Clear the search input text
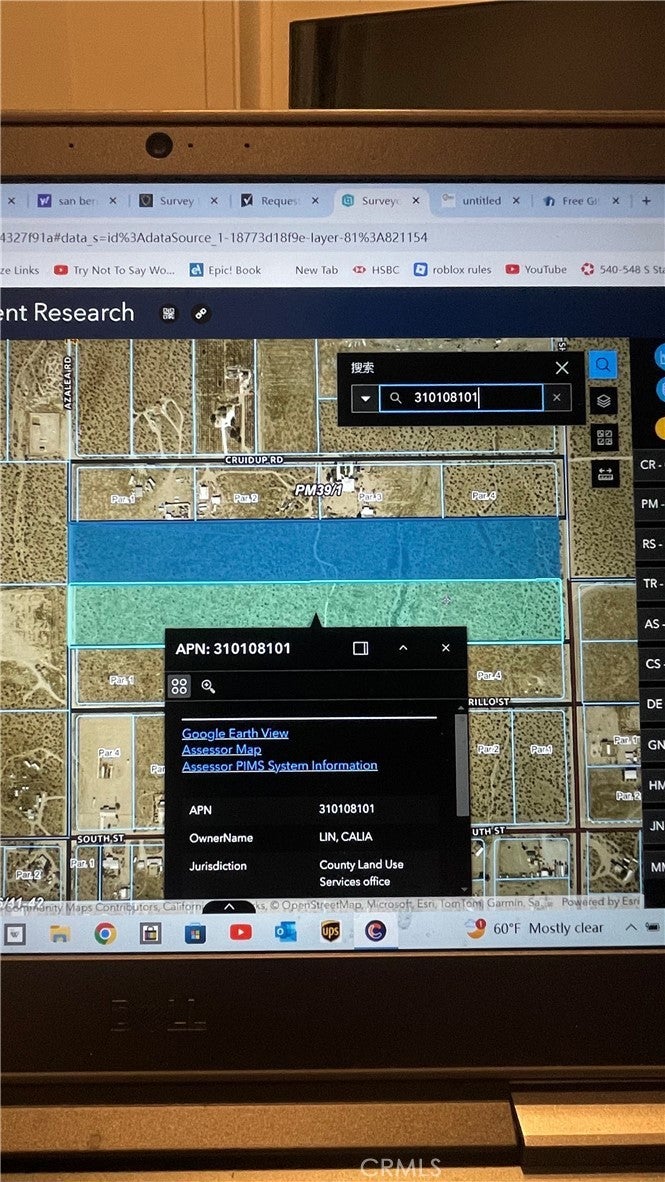Viewport: 665px width, 1182px height. (556, 398)
